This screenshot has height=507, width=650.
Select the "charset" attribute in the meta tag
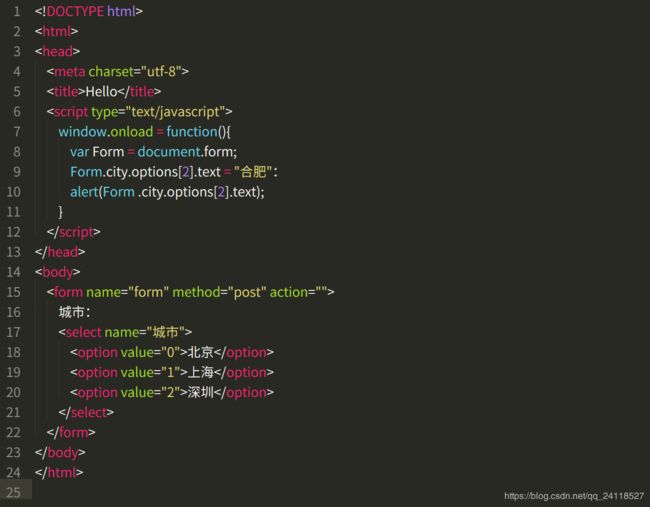[x=111, y=71]
